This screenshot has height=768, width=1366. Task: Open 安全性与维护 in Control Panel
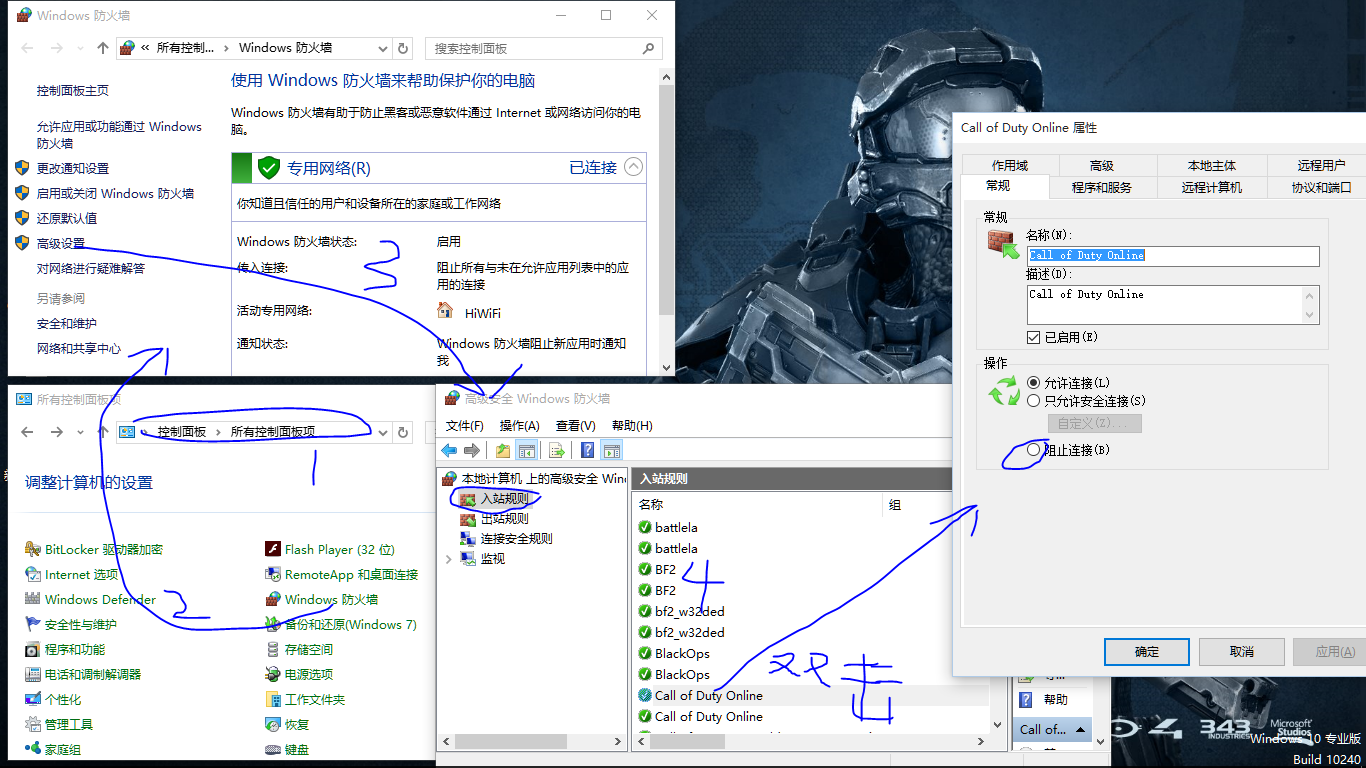(x=70, y=624)
